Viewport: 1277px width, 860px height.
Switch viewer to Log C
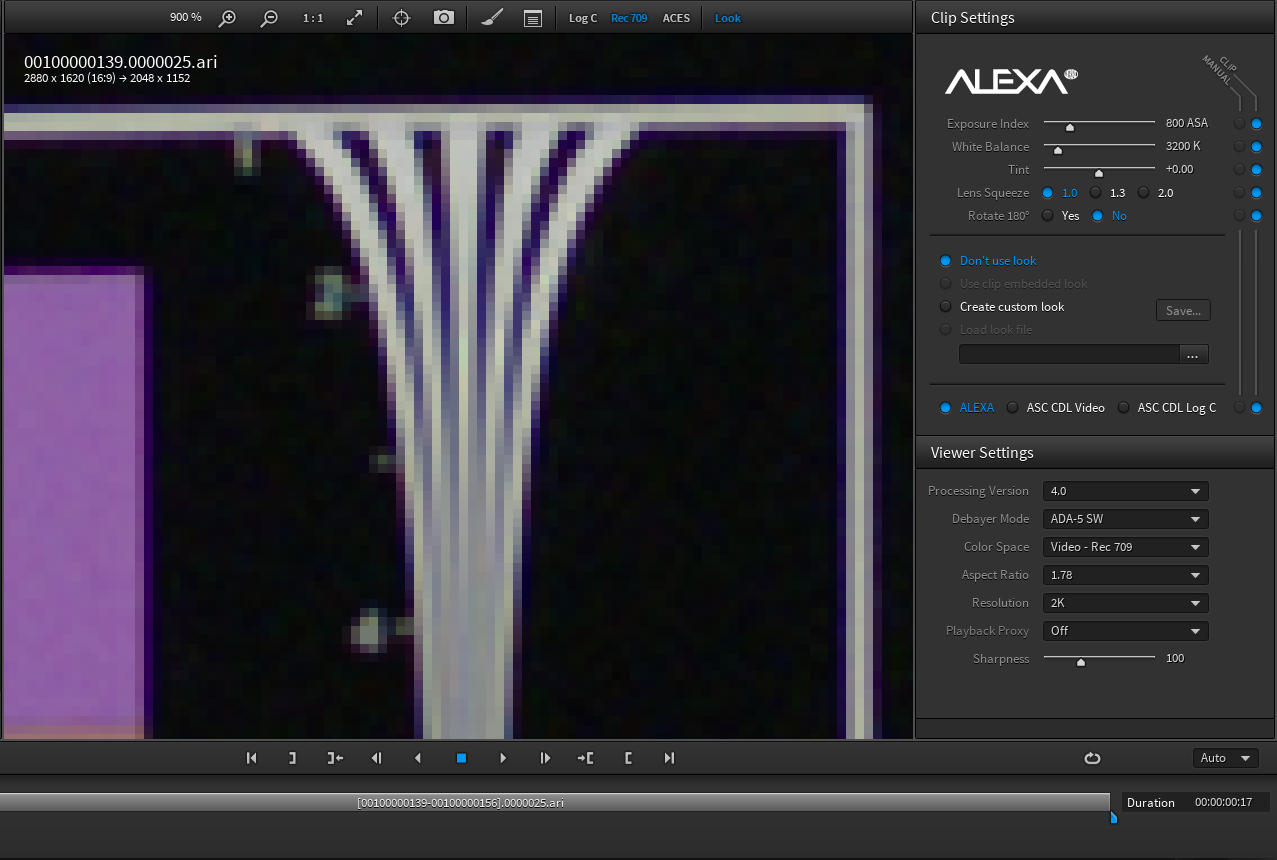[x=583, y=18]
